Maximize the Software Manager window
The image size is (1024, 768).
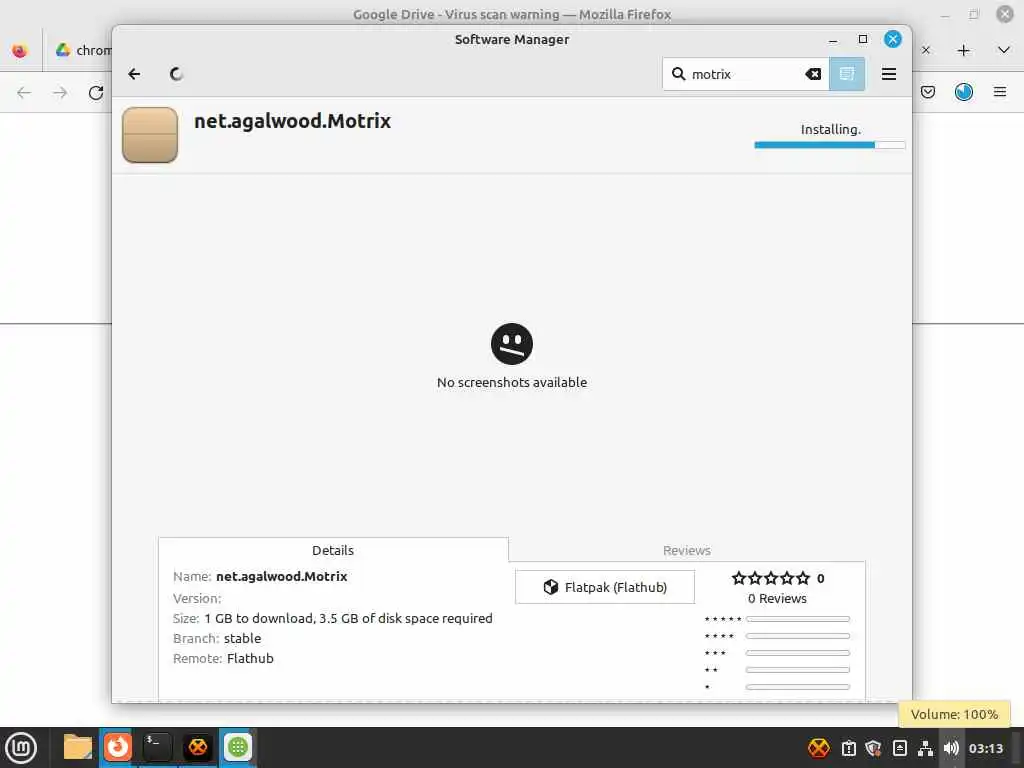863,39
